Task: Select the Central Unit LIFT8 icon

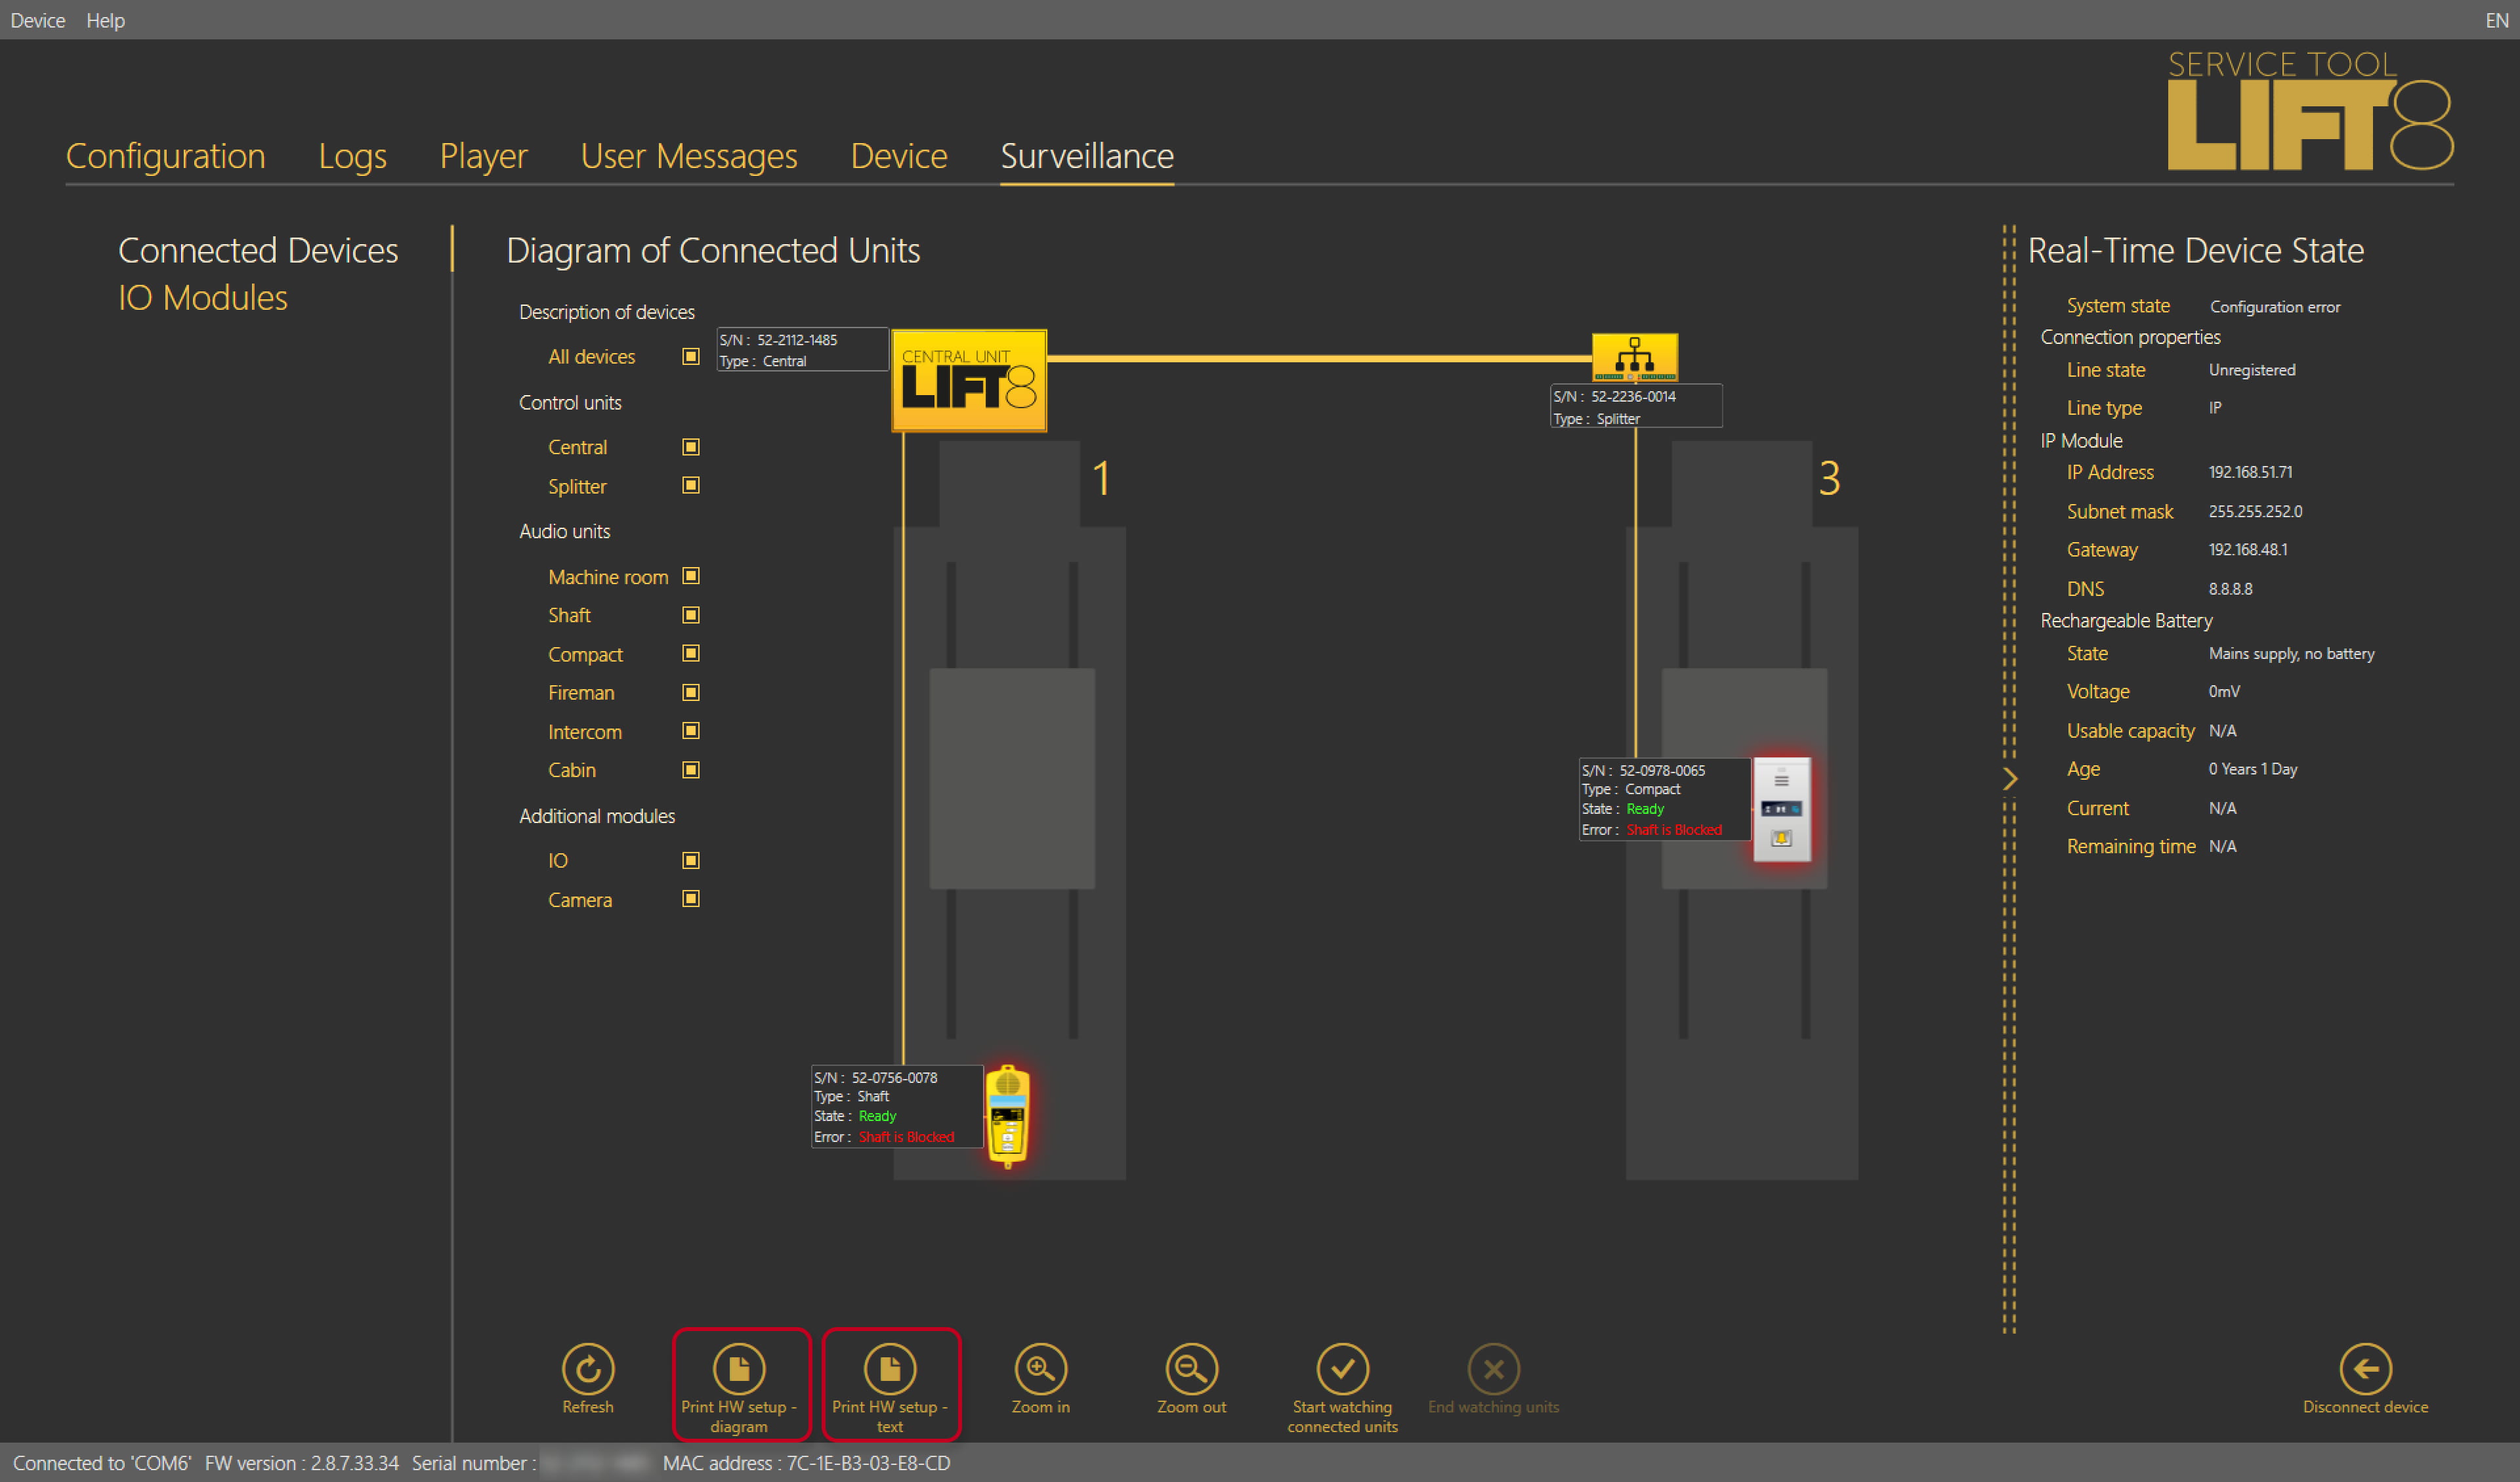Action: (969, 381)
